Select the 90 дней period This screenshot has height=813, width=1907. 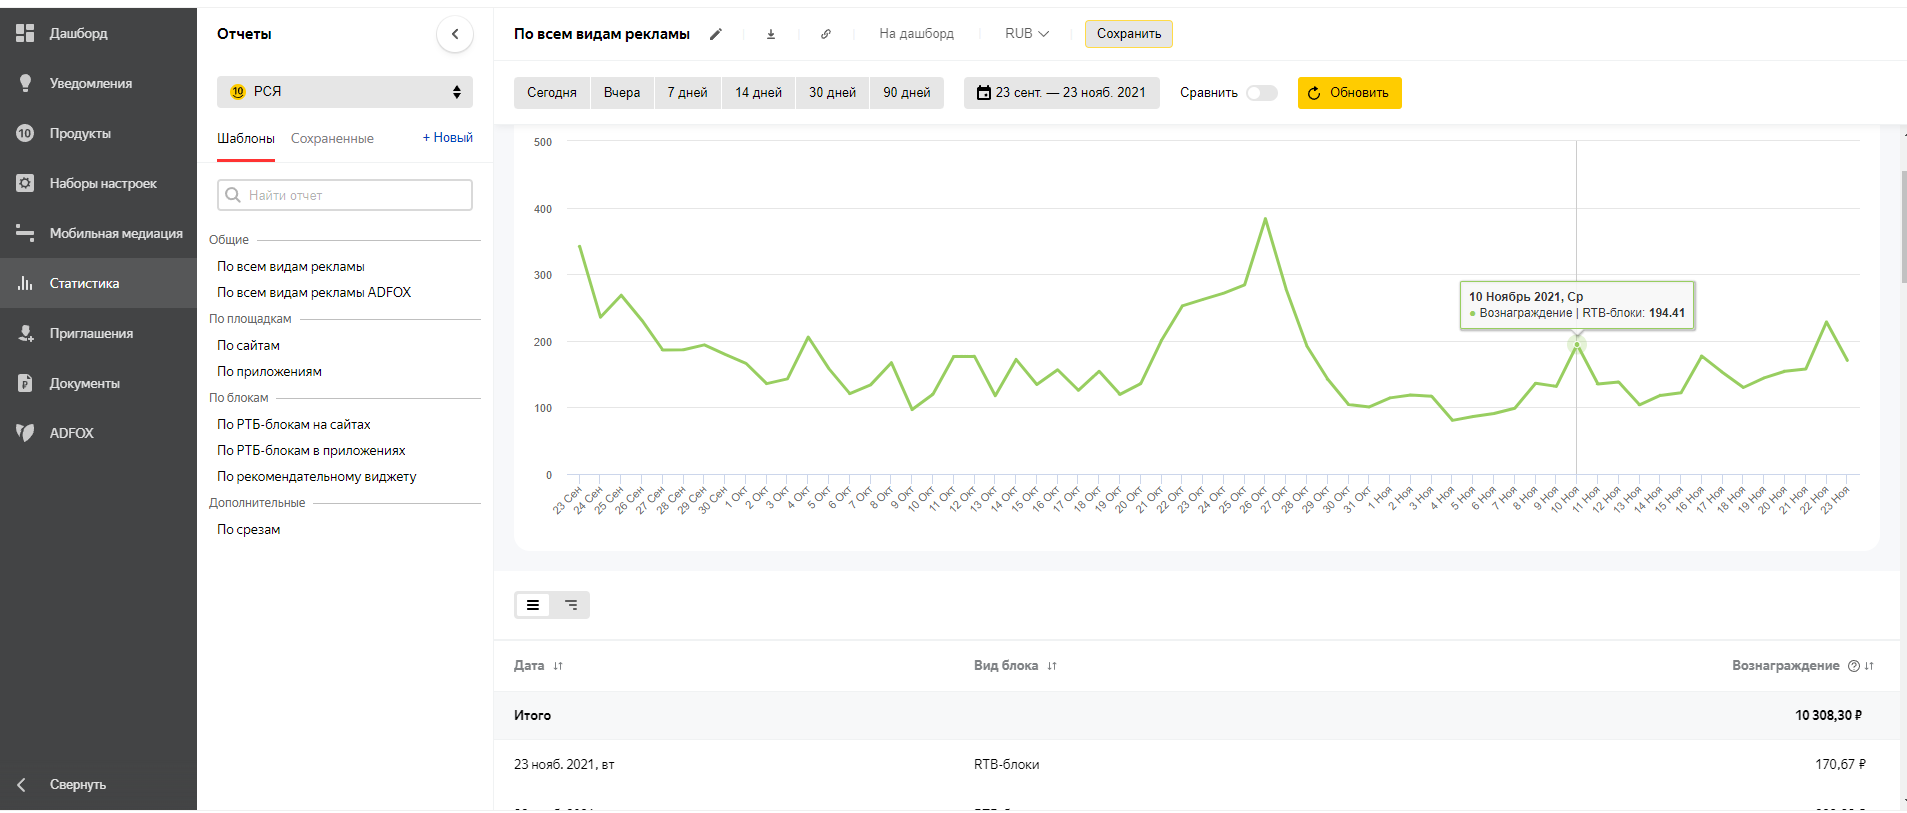[x=907, y=93]
